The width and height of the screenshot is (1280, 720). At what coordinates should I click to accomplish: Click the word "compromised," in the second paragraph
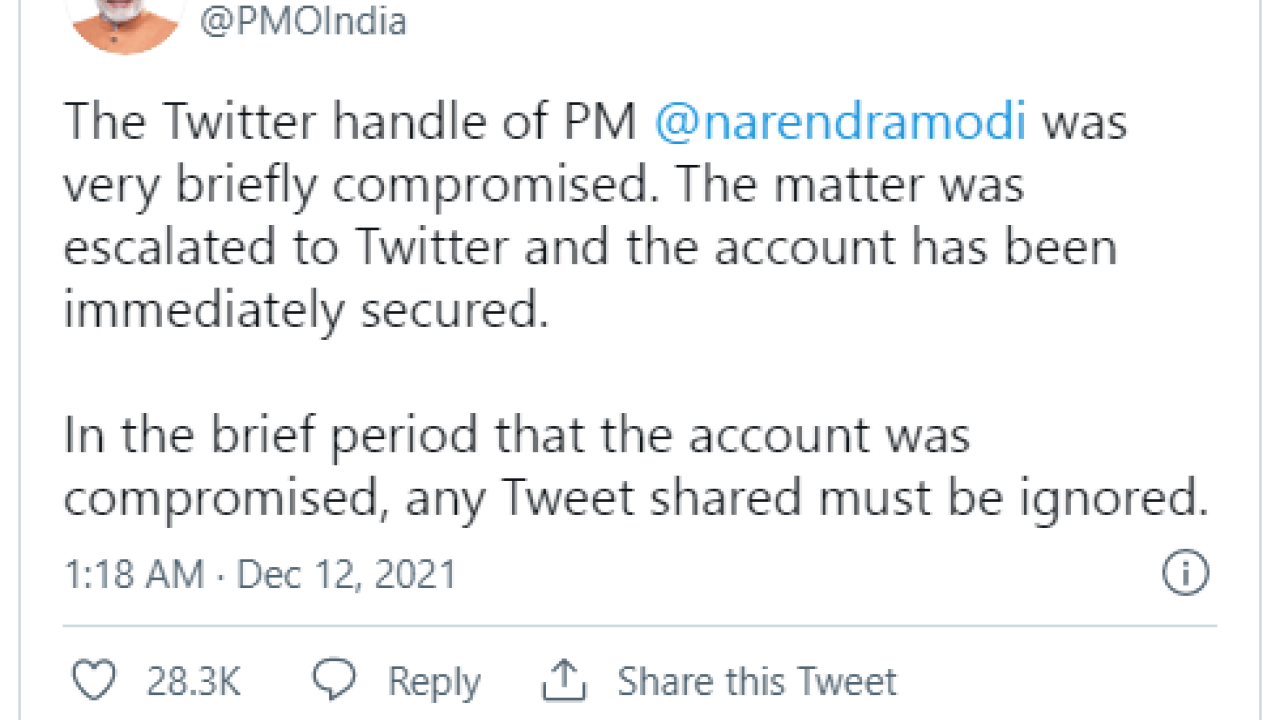[x=224, y=499]
